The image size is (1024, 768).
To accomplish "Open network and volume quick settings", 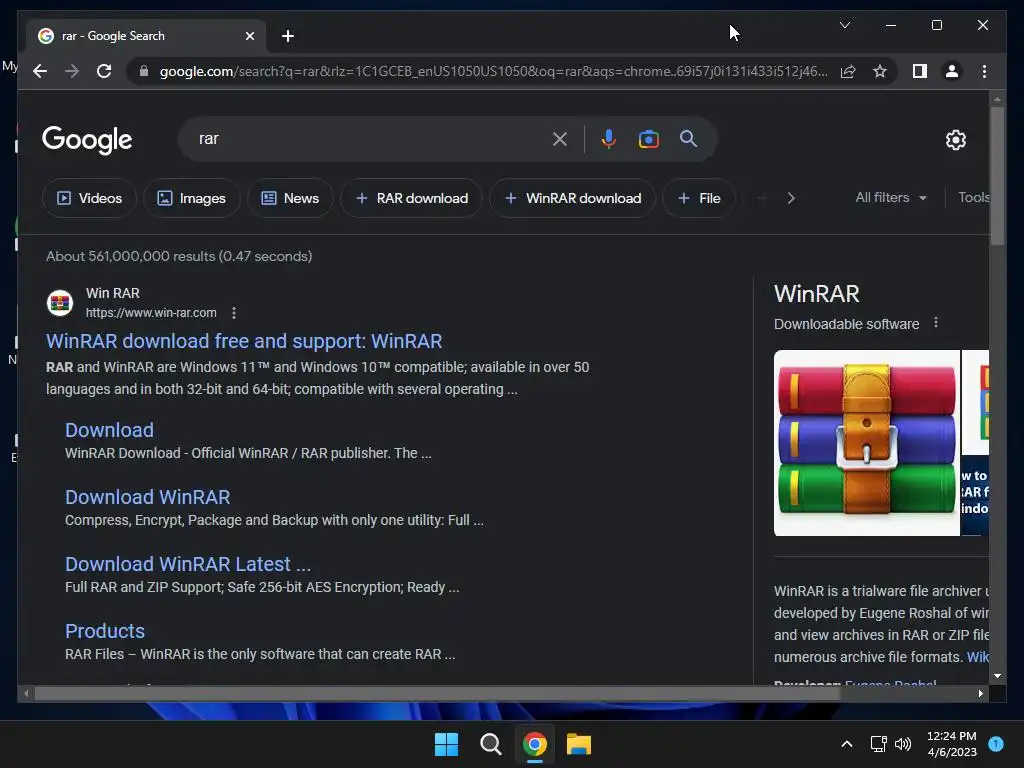I will [891, 744].
